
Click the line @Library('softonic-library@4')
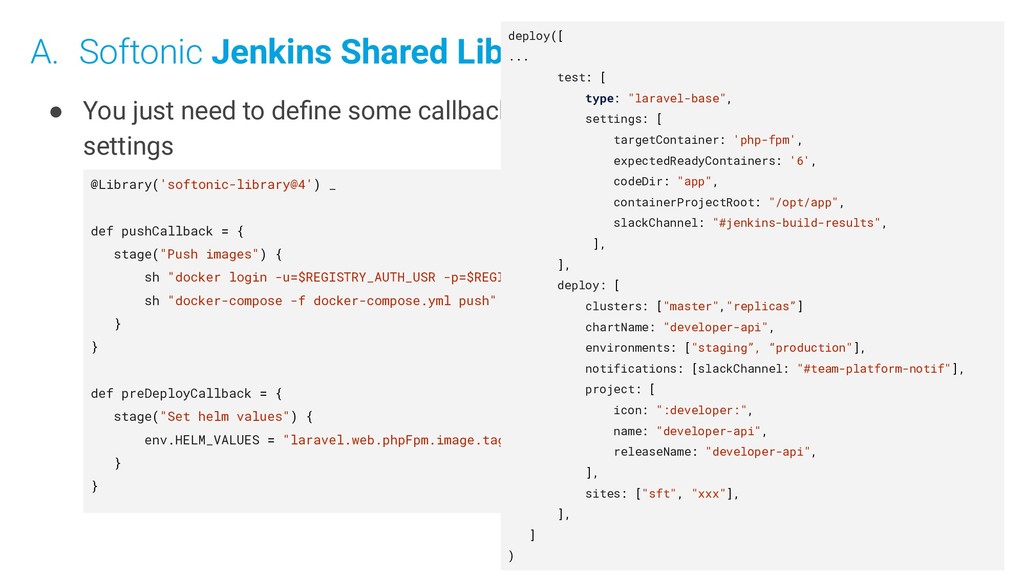point(213,185)
